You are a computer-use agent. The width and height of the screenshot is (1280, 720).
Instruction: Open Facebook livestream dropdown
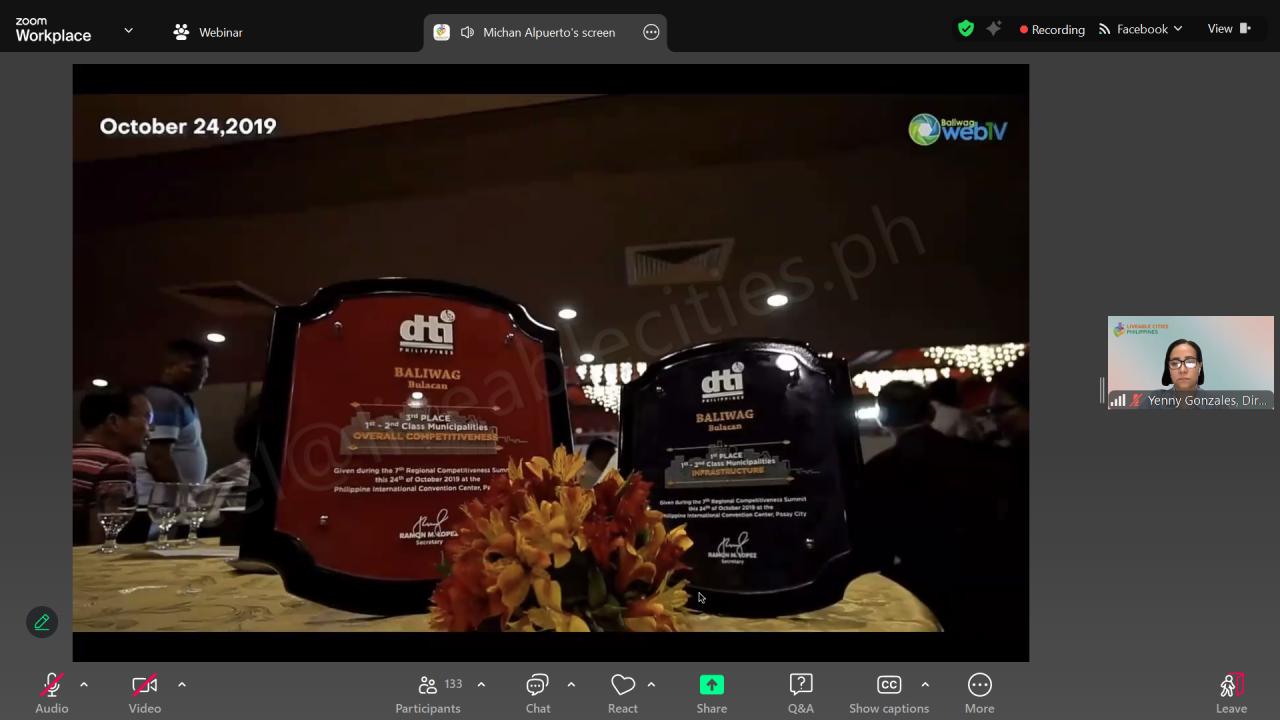point(1140,29)
